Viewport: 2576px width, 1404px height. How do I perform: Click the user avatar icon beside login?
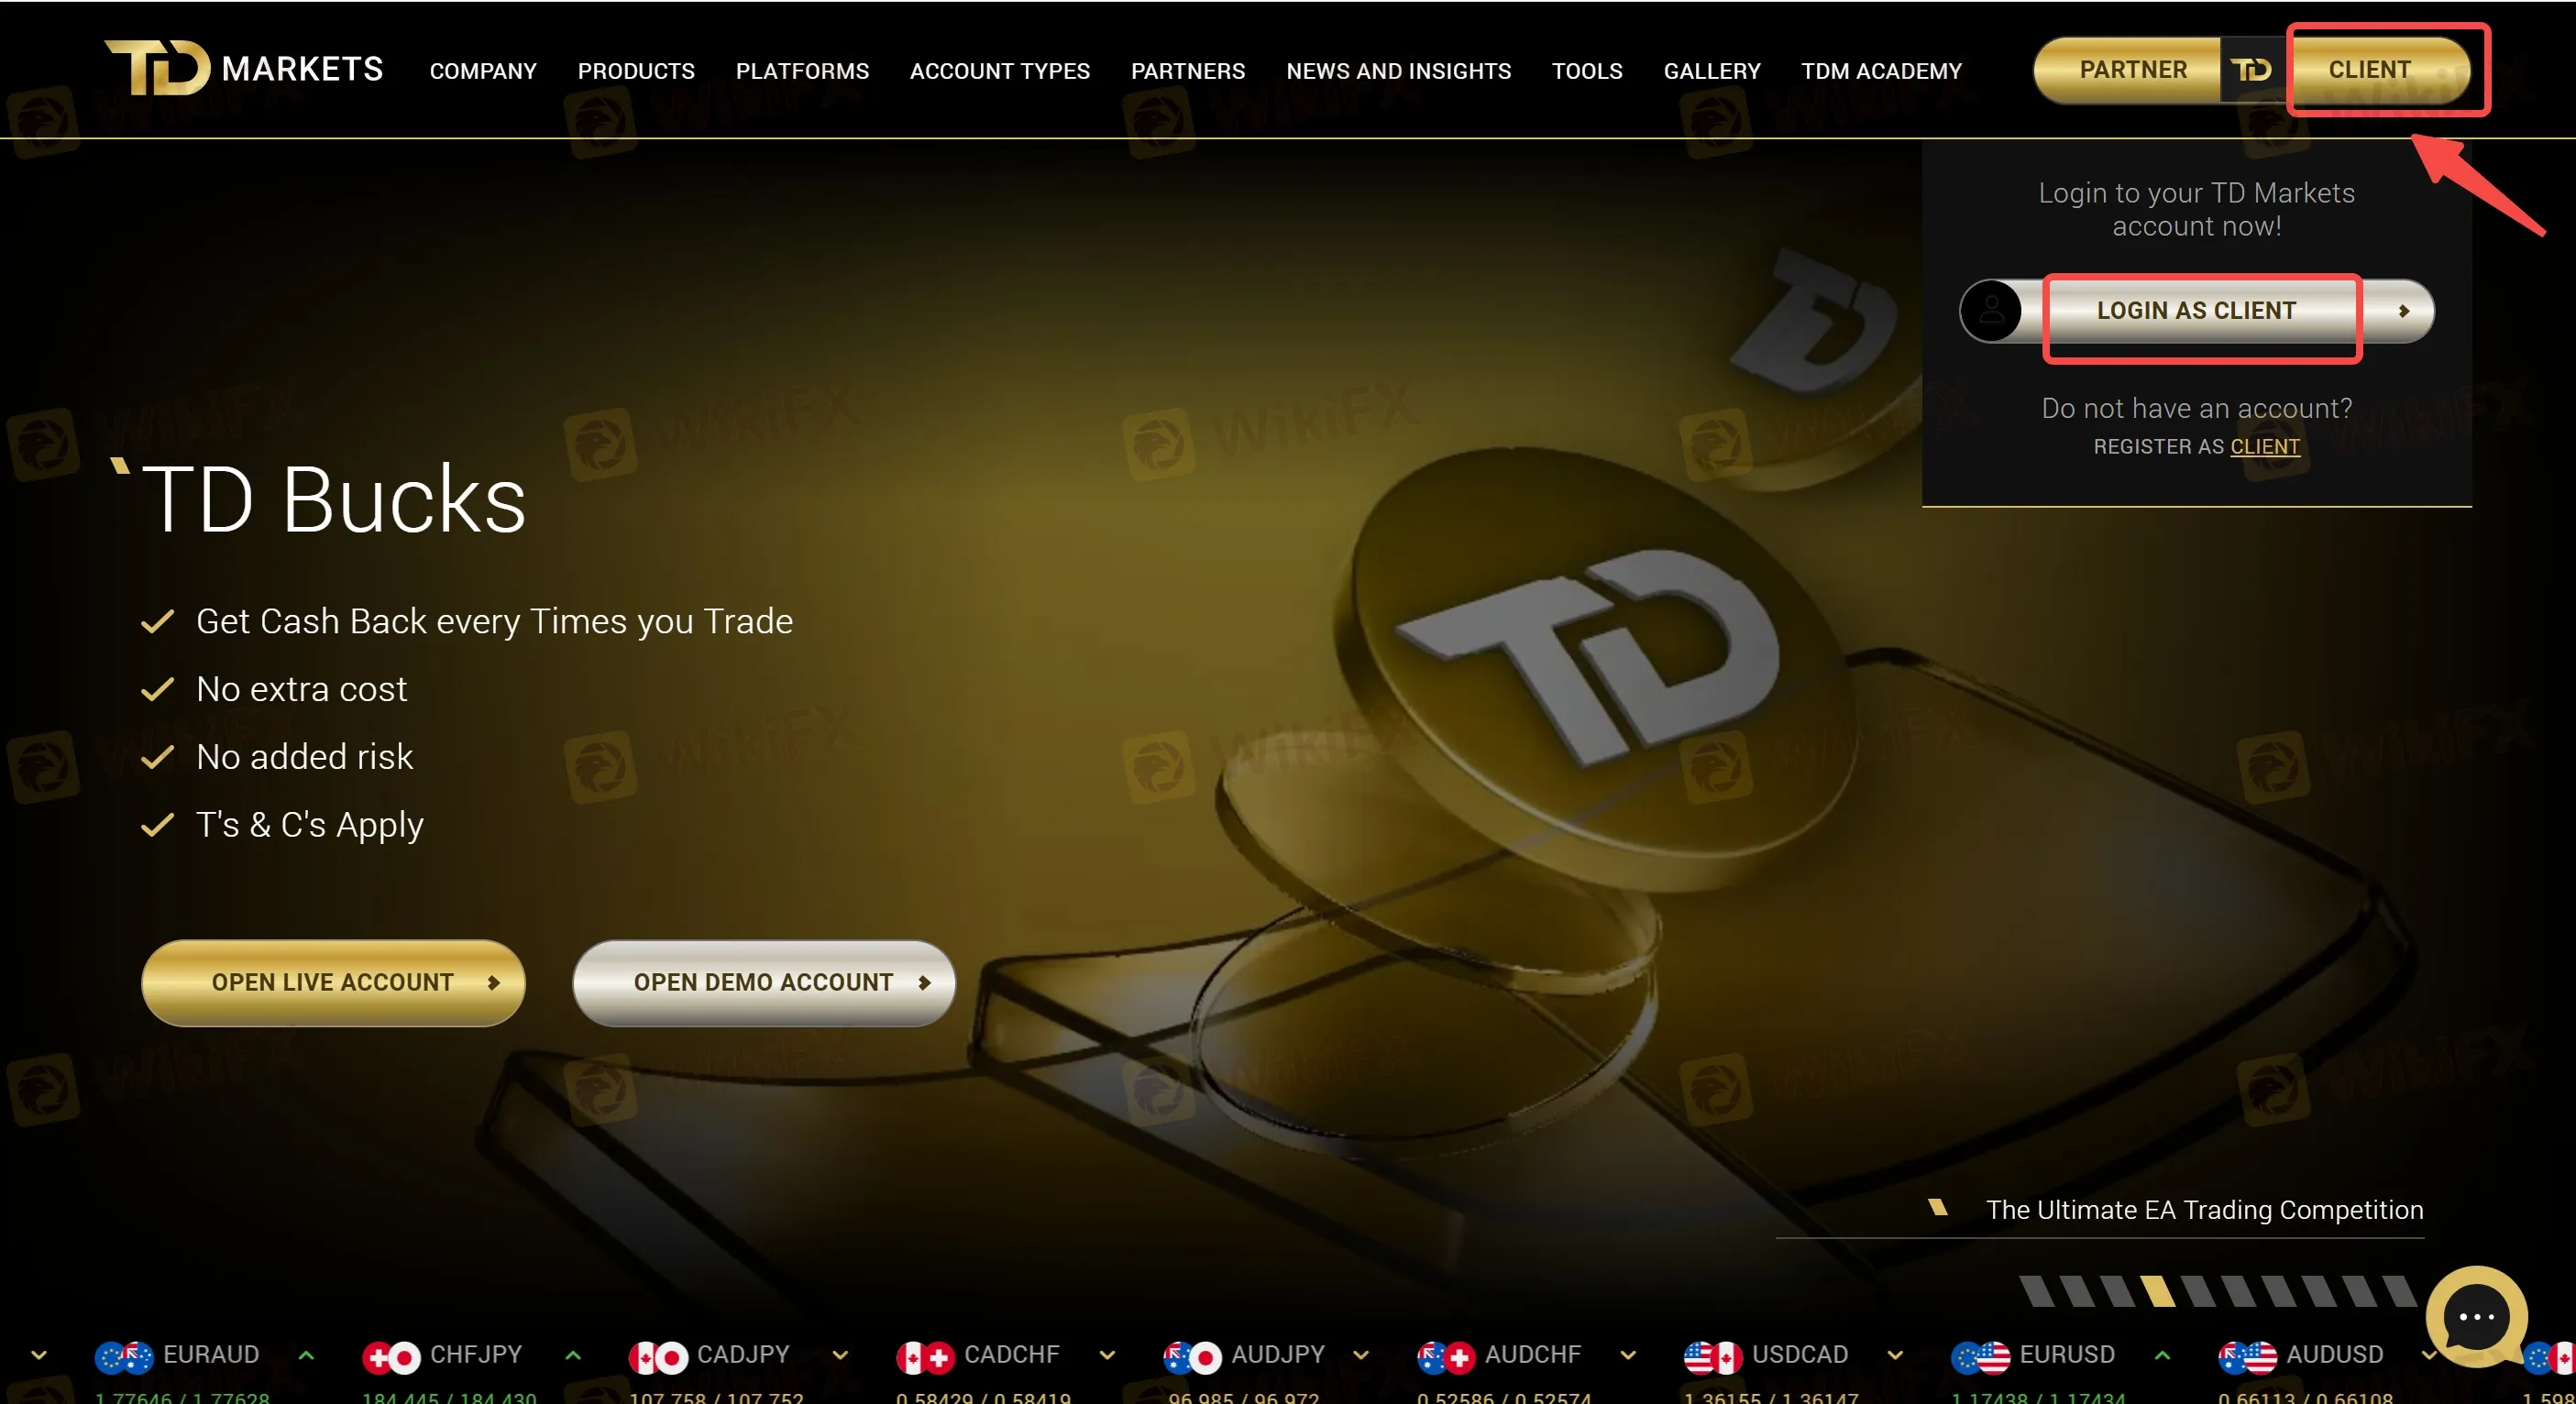click(1991, 311)
